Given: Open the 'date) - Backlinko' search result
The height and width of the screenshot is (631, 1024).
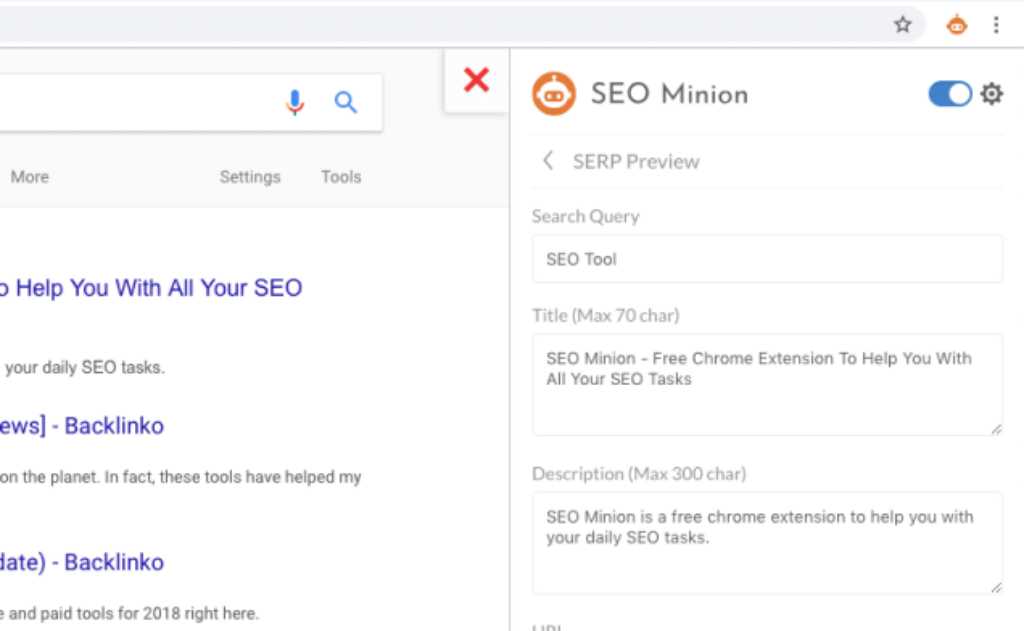Looking at the screenshot, I should coord(82,562).
